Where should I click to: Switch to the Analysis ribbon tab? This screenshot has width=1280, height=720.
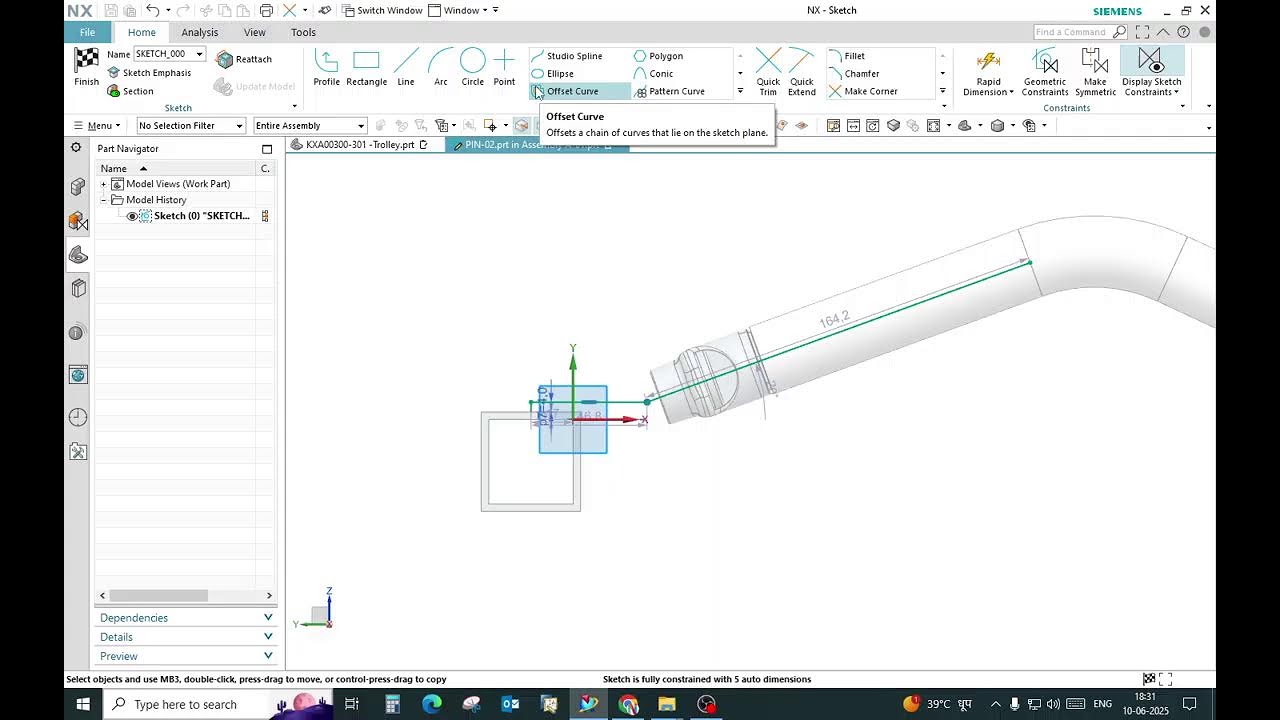(x=200, y=32)
